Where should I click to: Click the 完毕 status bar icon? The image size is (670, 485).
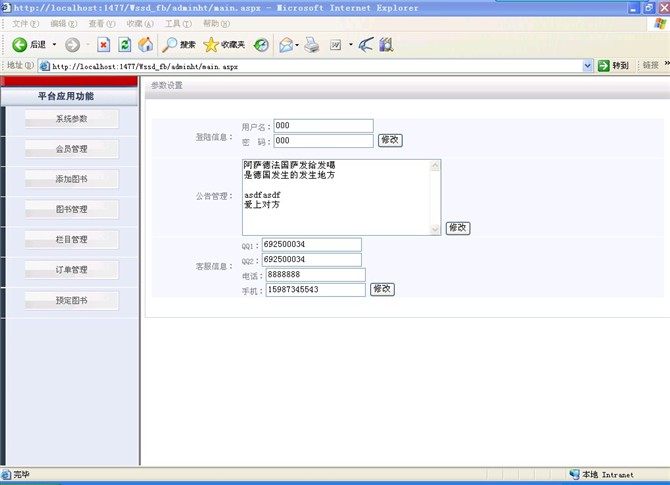pyautogui.click(x=6, y=474)
